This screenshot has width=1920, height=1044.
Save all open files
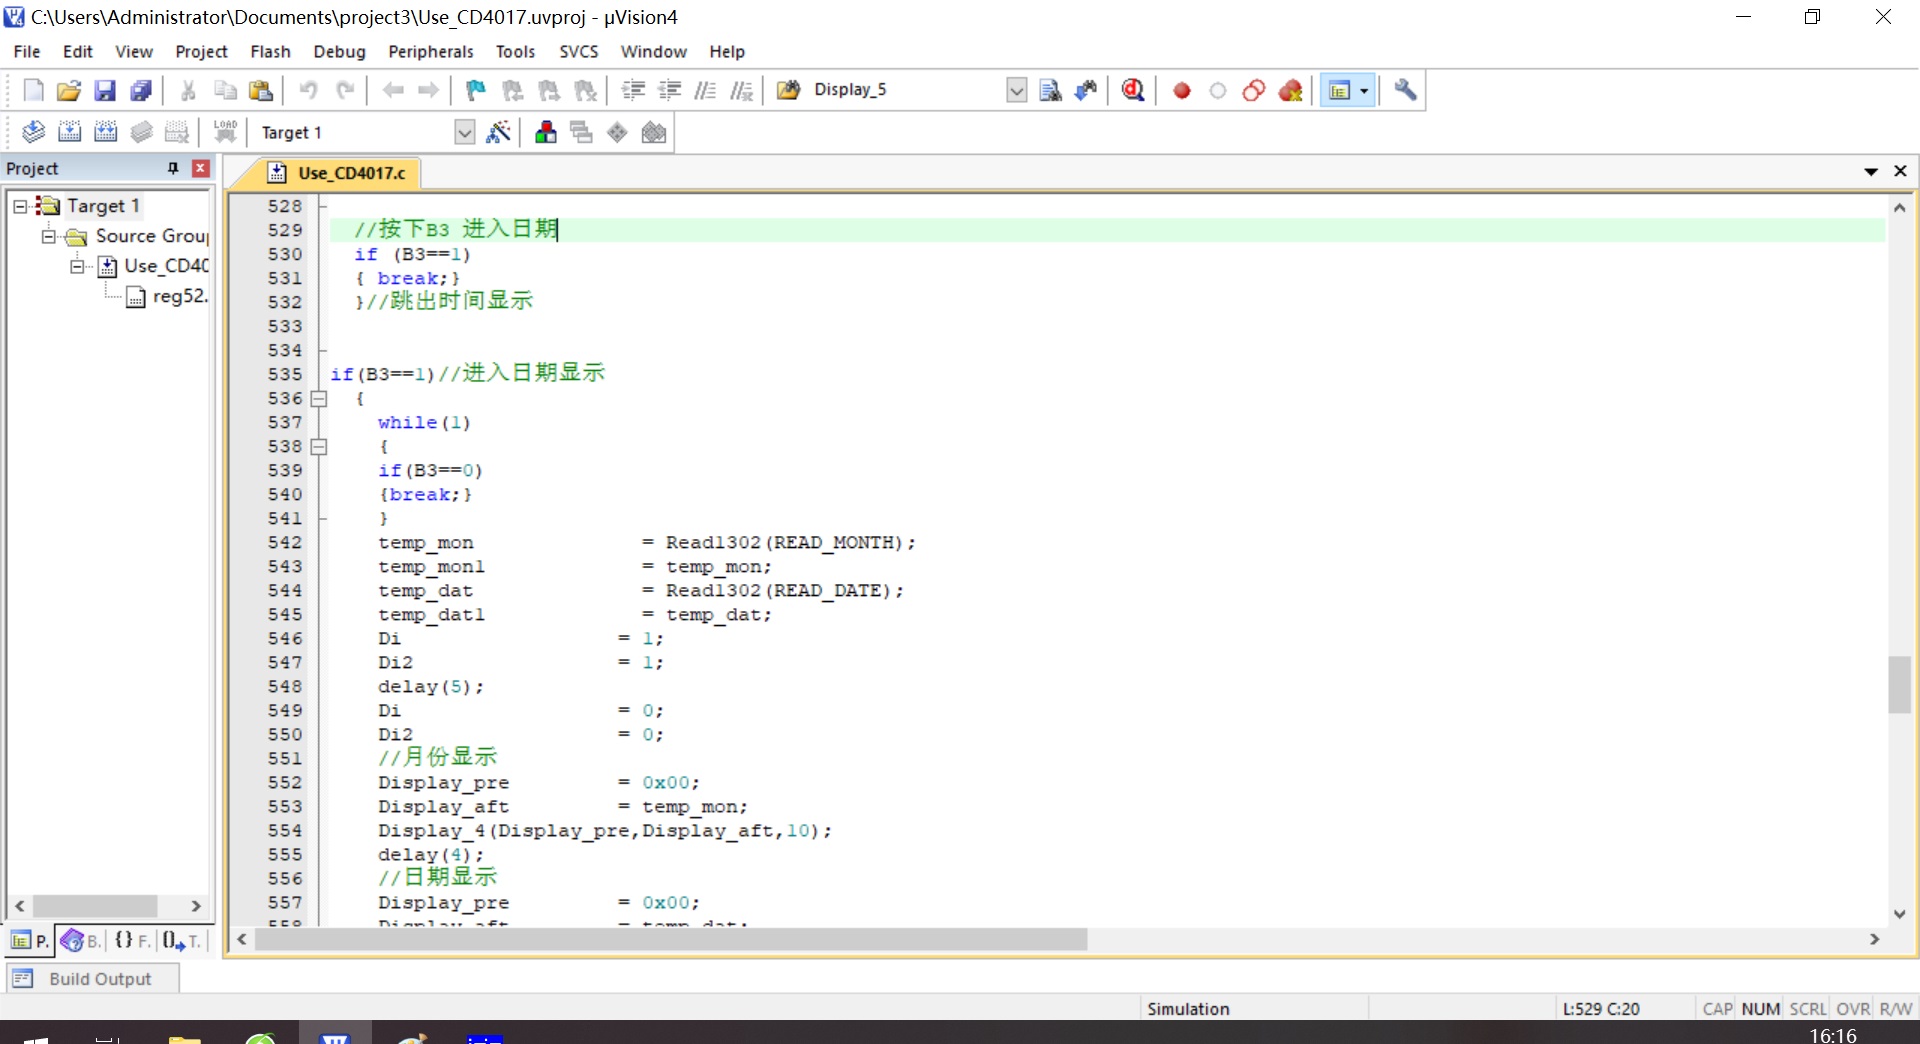tap(141, 90)
